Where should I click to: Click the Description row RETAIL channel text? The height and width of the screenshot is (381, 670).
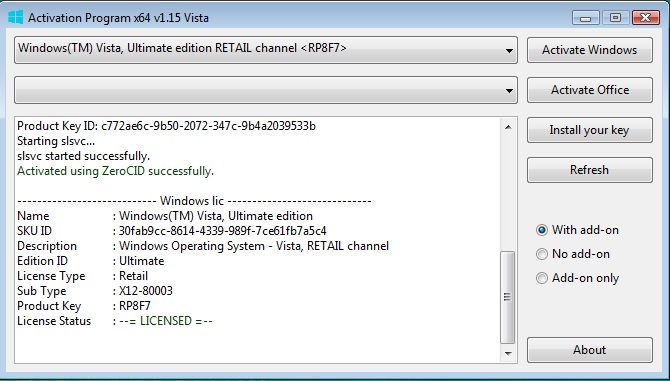(348, 246)
